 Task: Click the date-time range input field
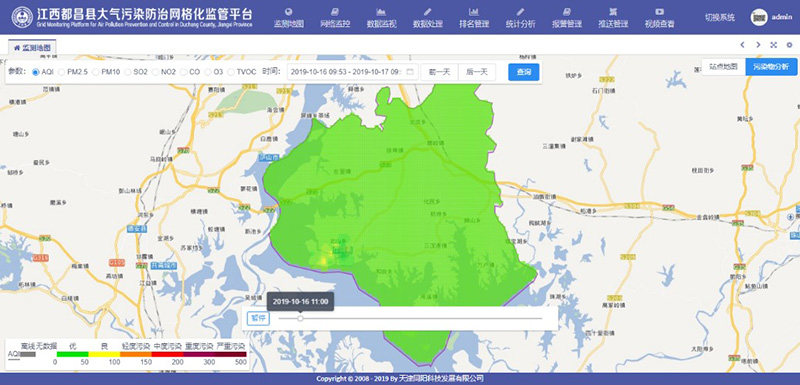pos(353,72)
